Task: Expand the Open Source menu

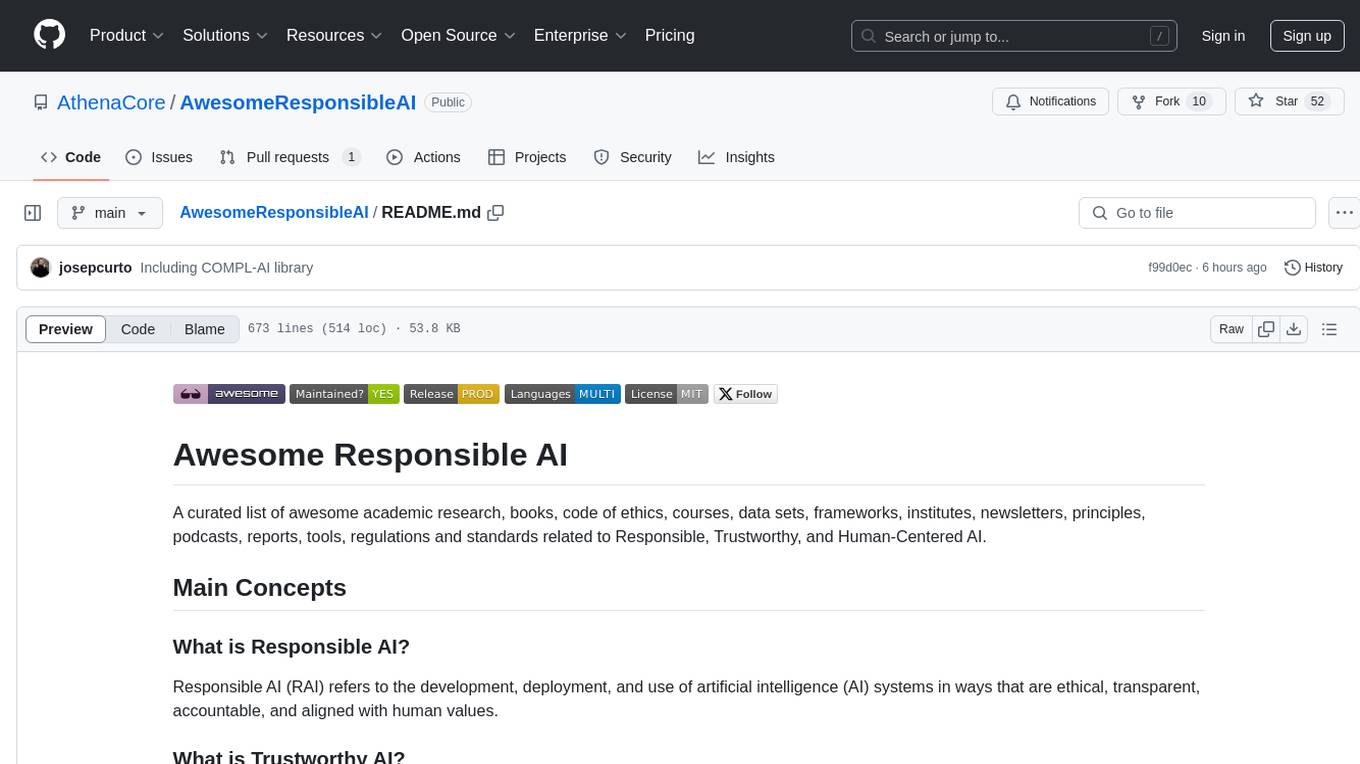Action: (x=458, y=35)
